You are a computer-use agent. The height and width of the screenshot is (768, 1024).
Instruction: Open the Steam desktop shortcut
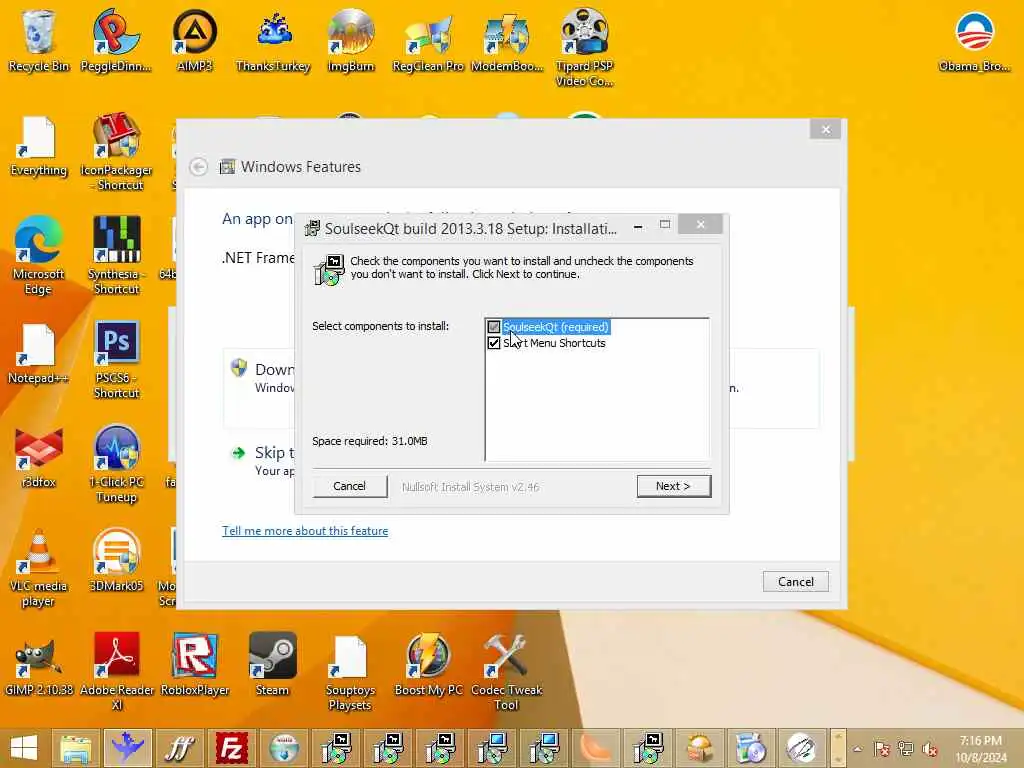272,664
